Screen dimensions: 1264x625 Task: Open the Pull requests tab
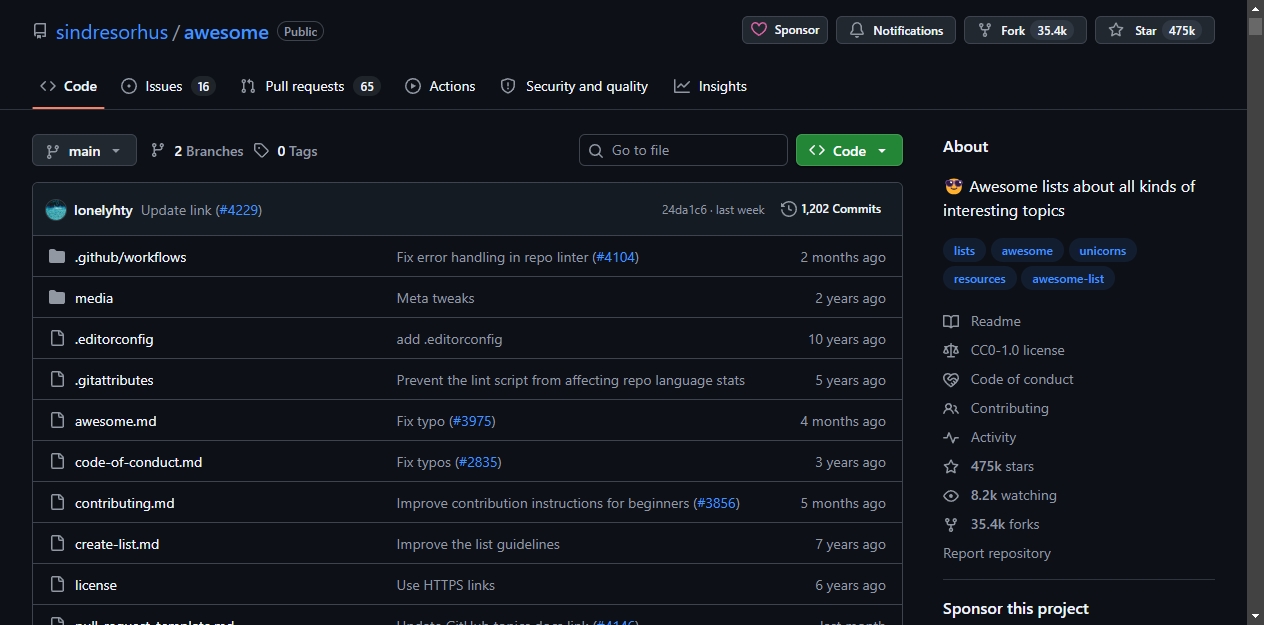pyautogui.click(x=310, y=86)
